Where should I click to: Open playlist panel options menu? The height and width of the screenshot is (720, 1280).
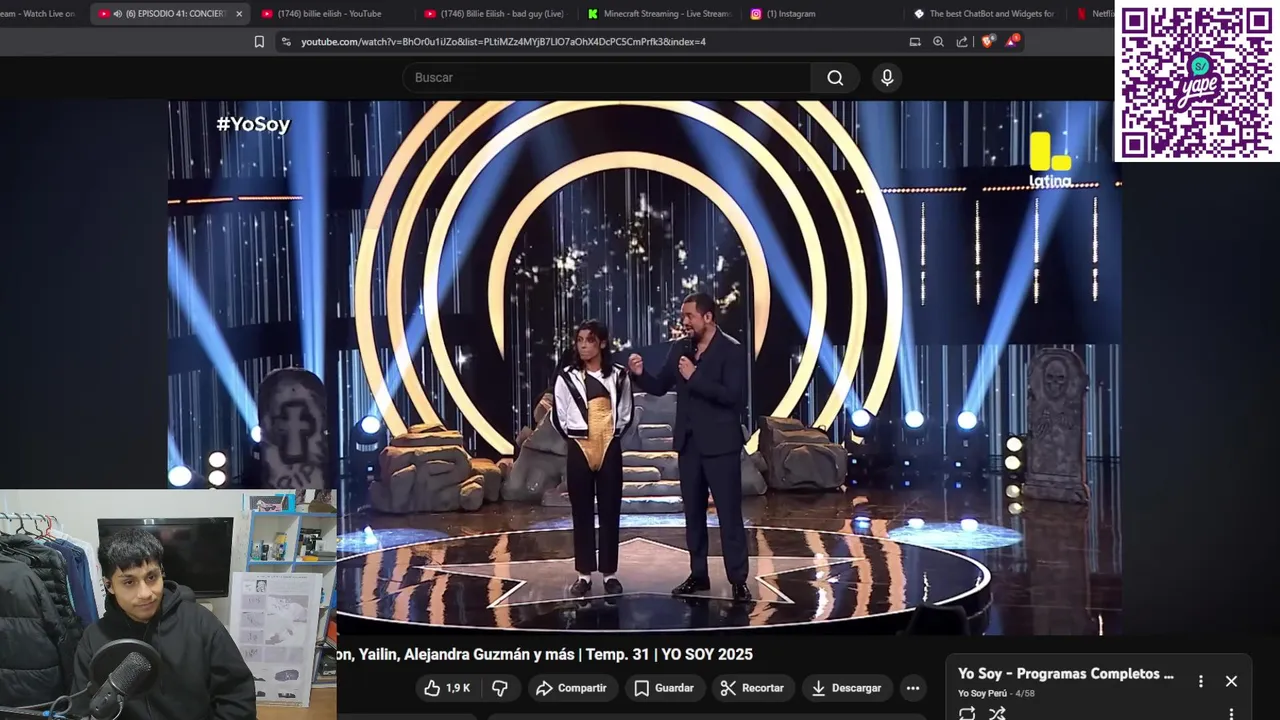[x=1201, y=681]
